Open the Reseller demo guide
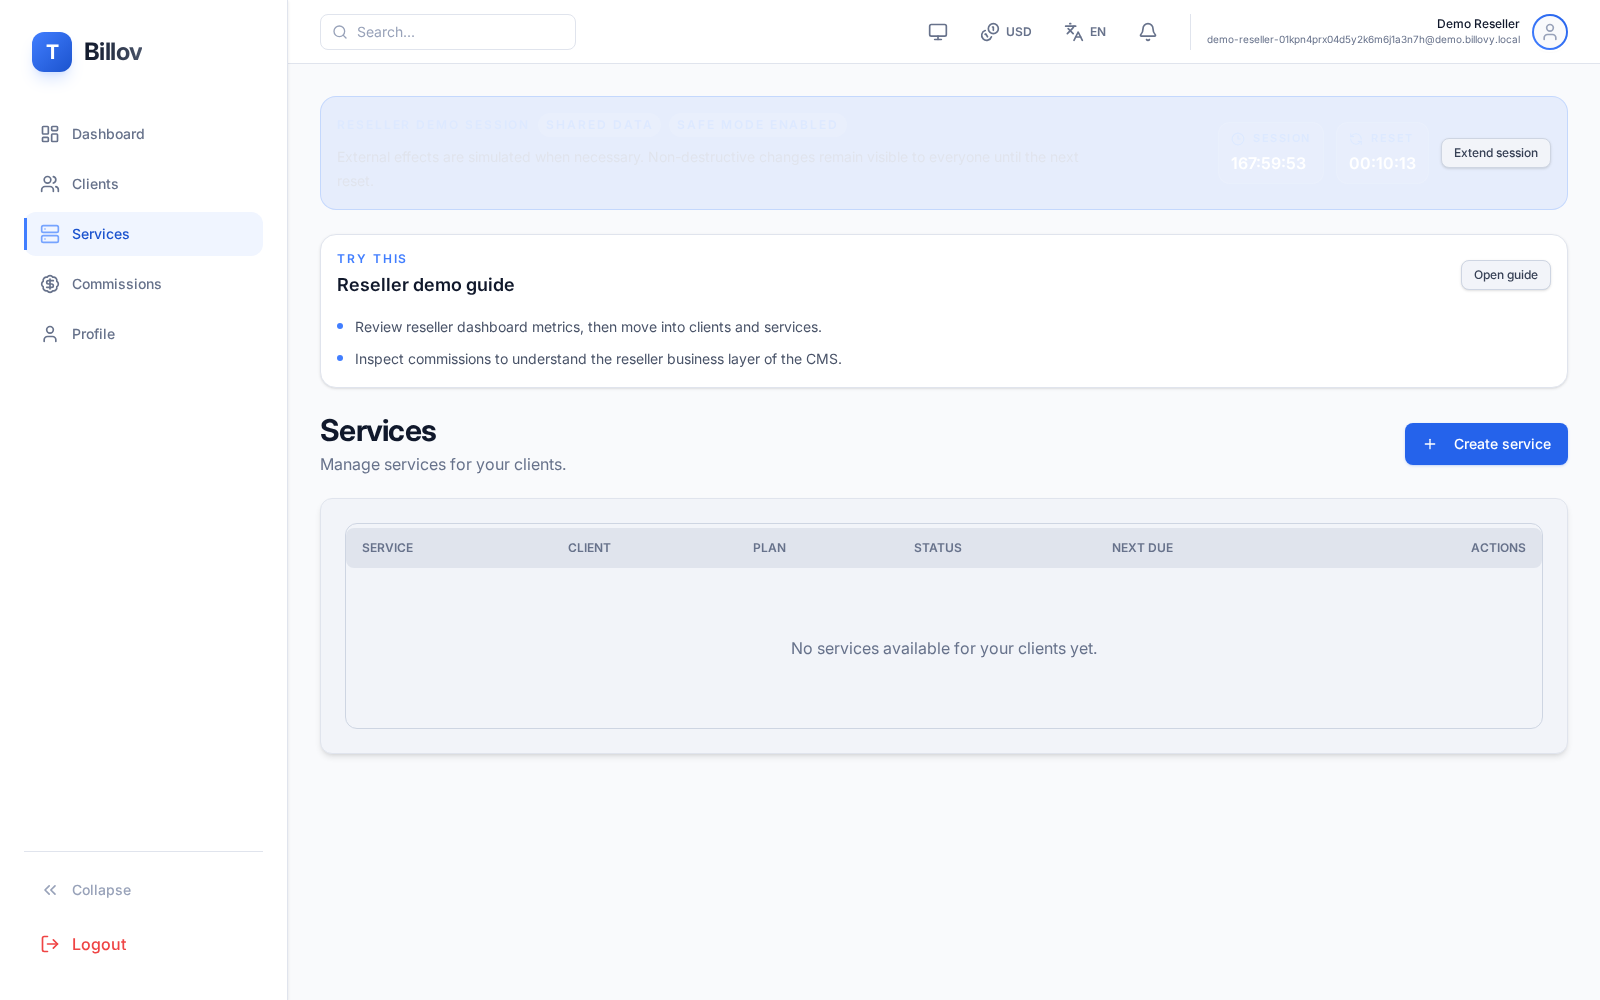The height and width of the screenshot is (1000, 1600). [x=1505, y=275]
